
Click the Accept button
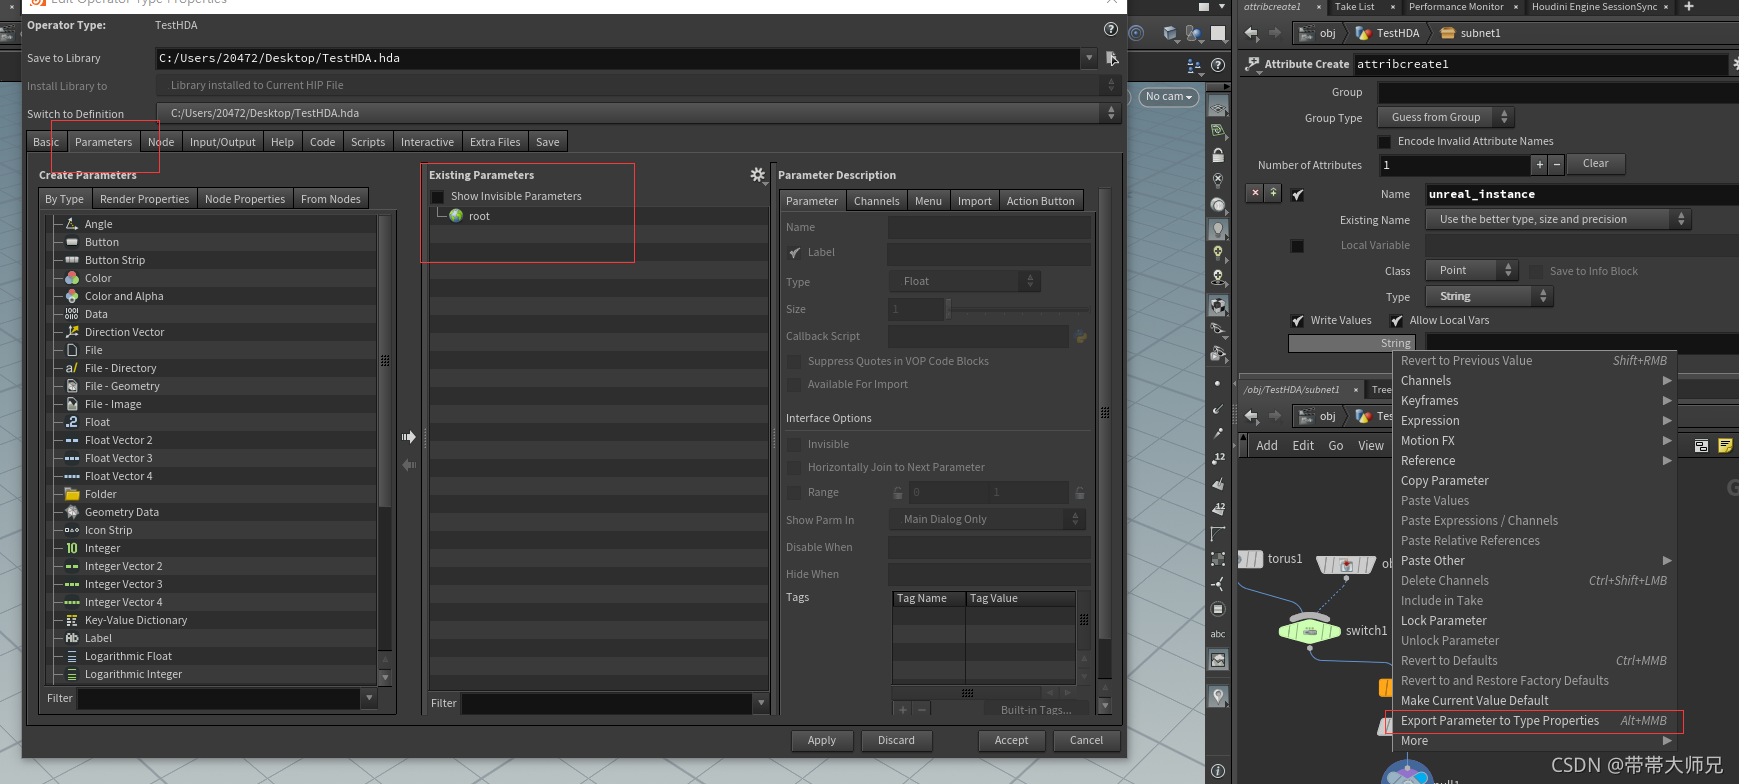[1011, 741]
